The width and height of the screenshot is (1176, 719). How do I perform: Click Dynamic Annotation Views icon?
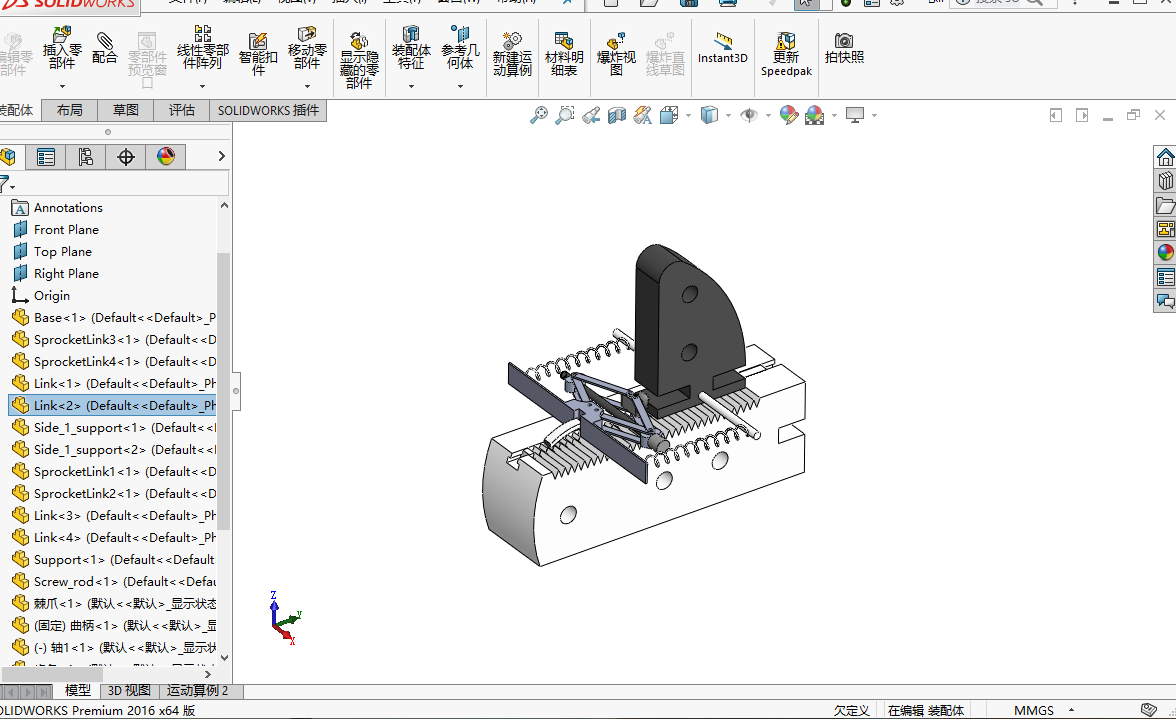click(642, 115)
